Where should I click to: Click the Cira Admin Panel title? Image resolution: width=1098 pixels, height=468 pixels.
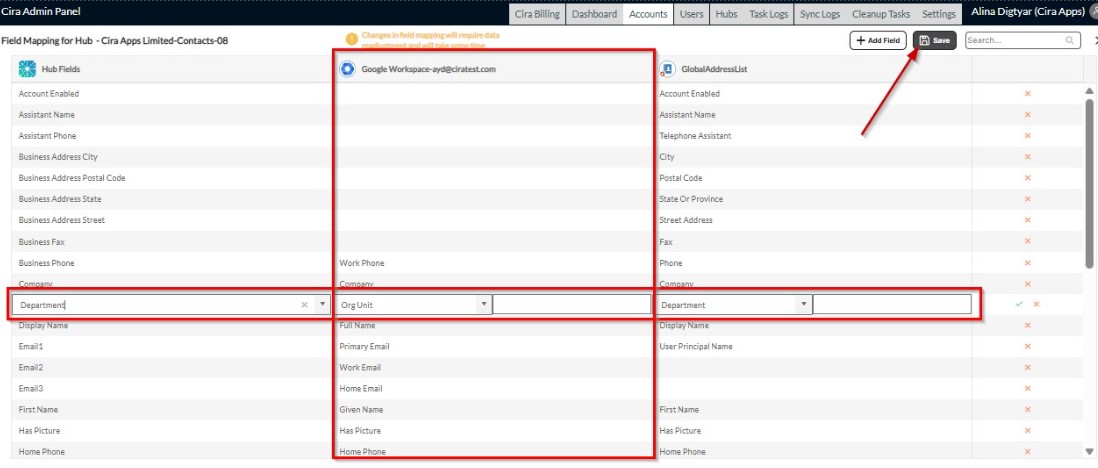tap(41, 11)
